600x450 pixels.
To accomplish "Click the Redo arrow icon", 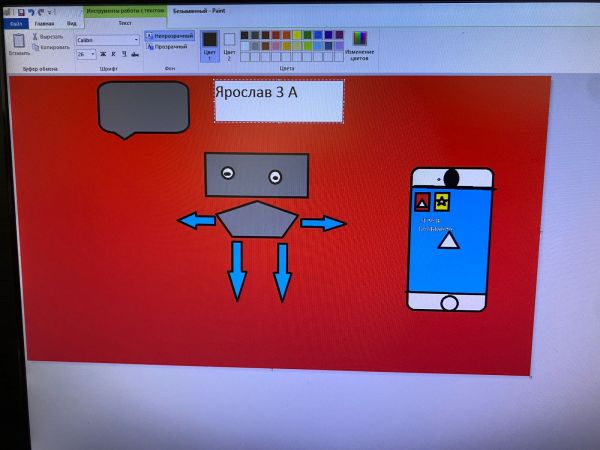I will [x=40, y=12].
